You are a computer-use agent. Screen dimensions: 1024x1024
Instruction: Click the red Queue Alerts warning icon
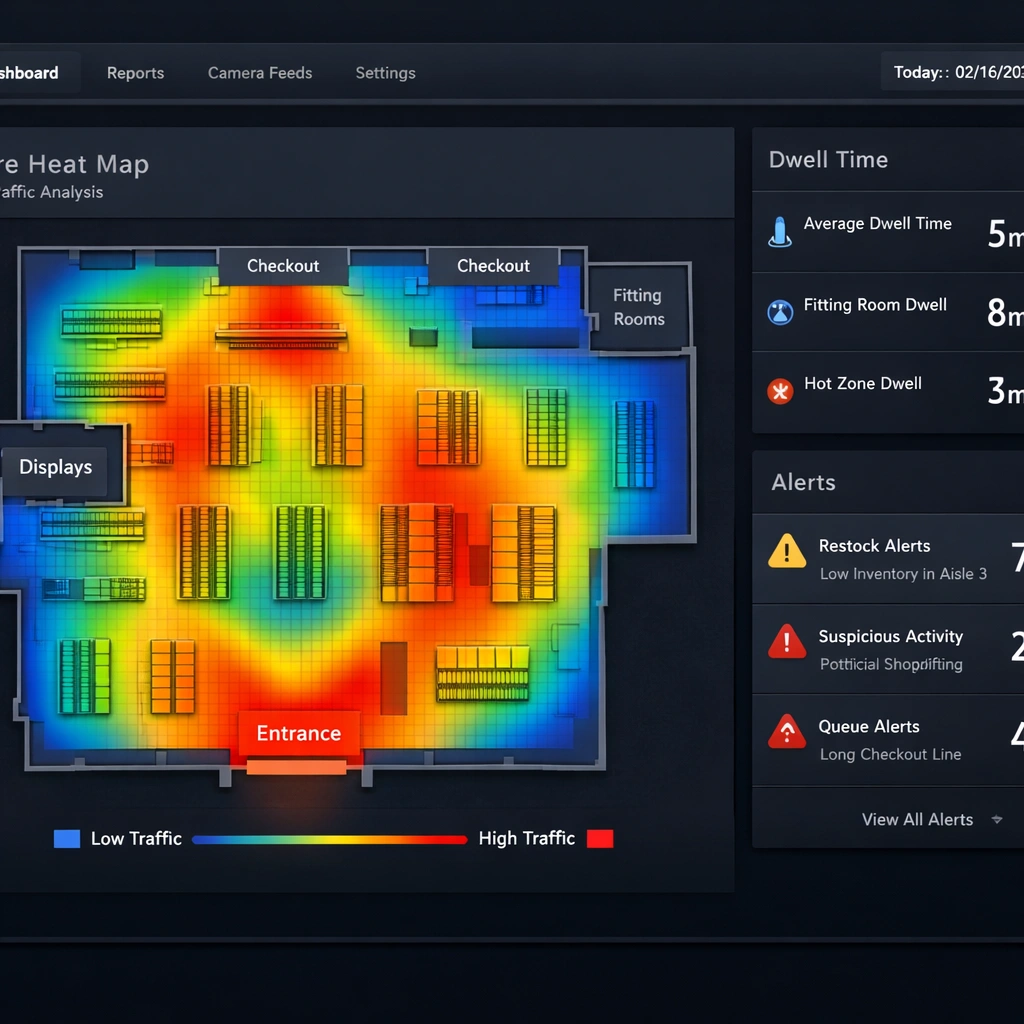coord(787,732)
